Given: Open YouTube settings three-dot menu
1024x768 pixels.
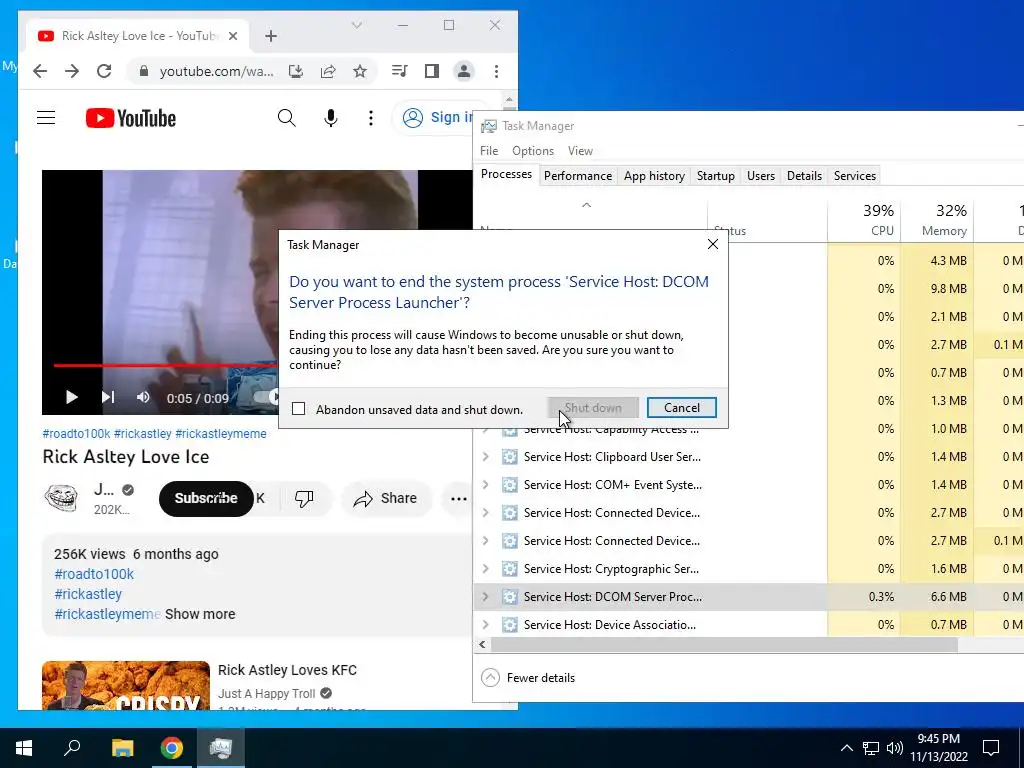Looking at the screenshot, I should point(371,118).
